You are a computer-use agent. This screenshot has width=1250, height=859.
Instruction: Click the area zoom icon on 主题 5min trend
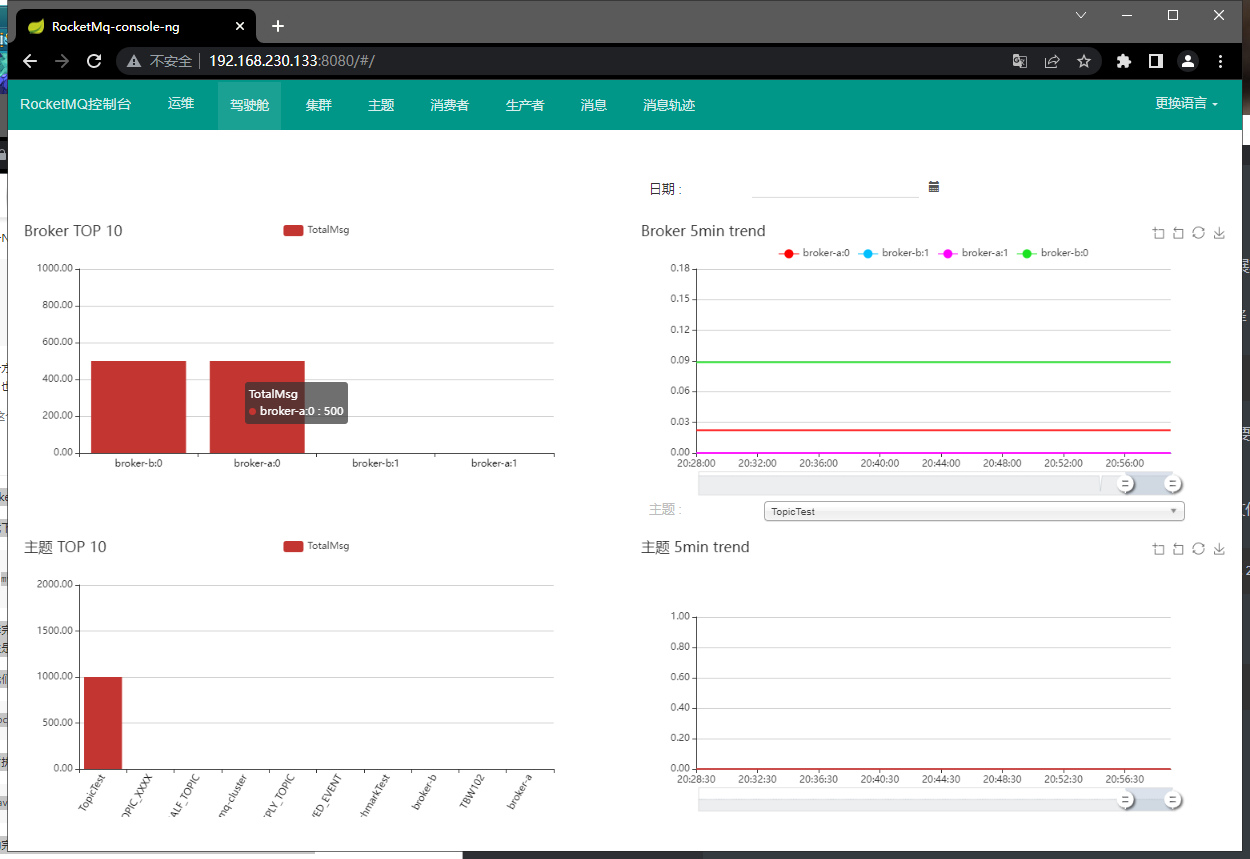click(x=1158, y=549)
